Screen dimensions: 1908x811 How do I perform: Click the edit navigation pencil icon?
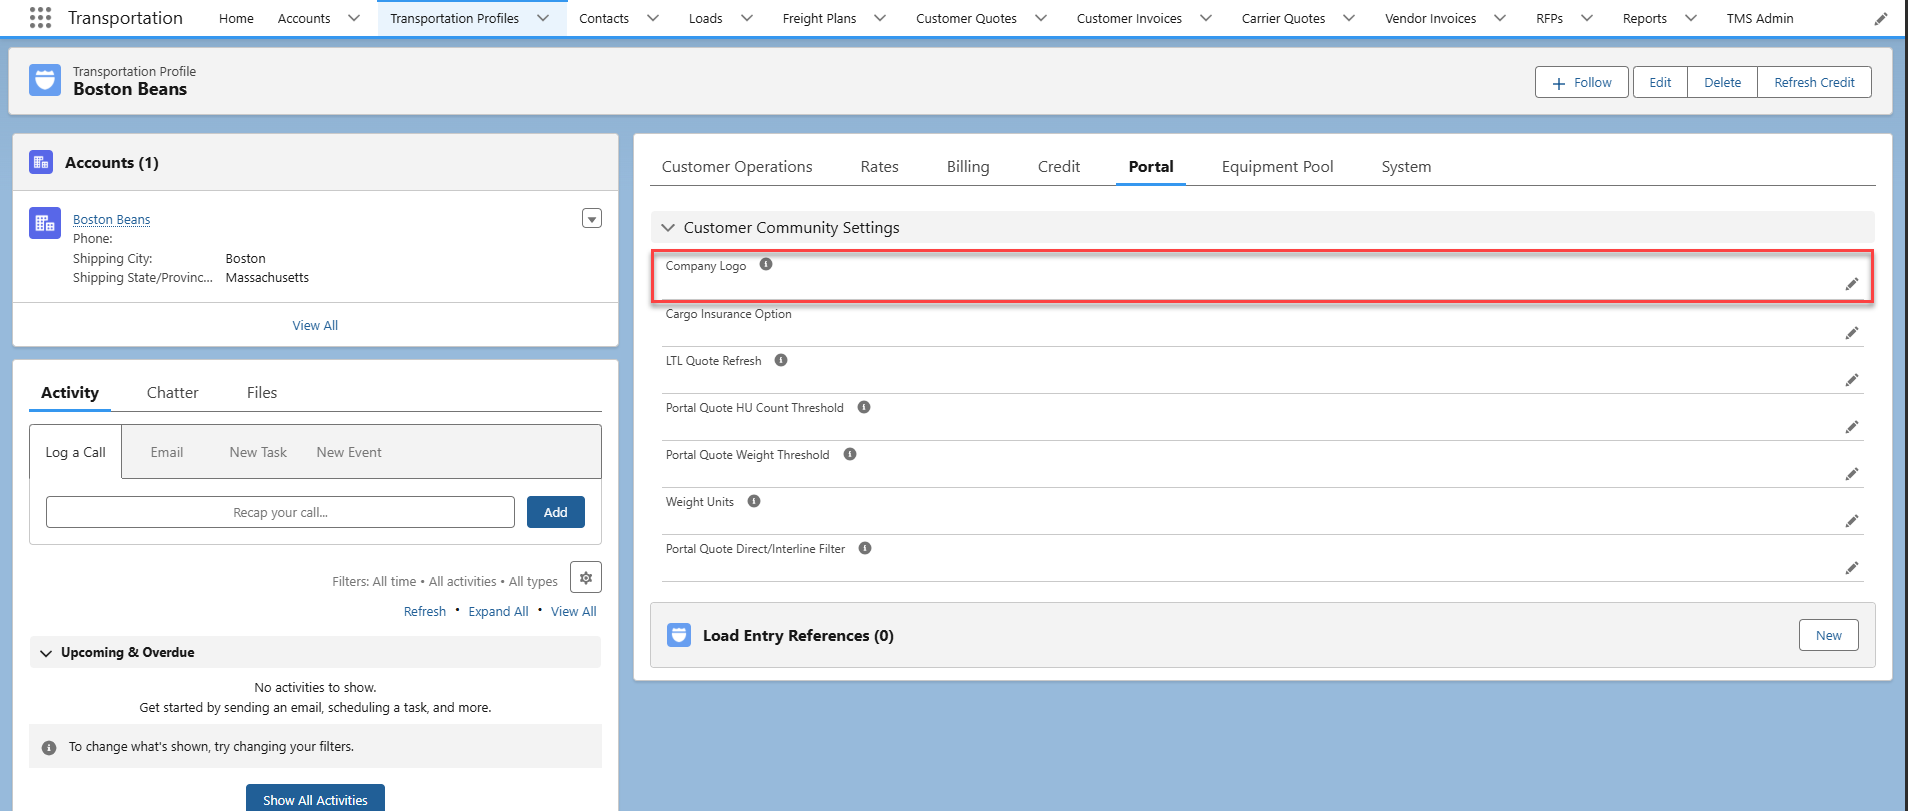tap(1881, 18)
